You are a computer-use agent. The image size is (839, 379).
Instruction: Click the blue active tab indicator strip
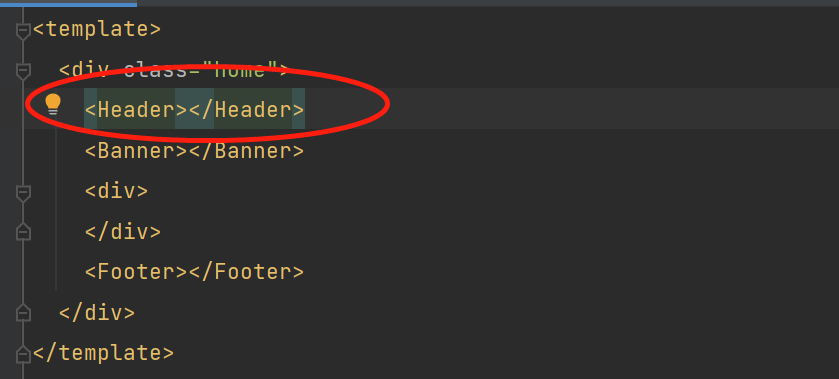(x=68, y=3)
